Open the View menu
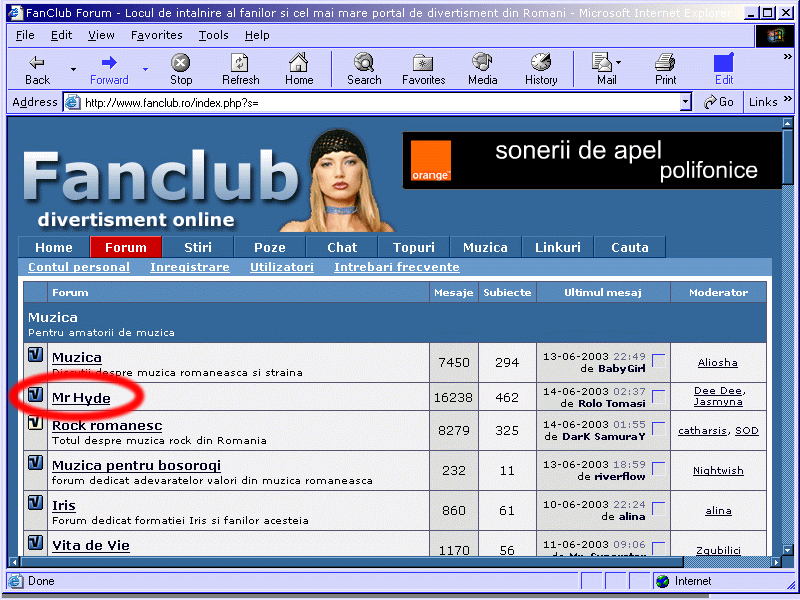 101,35
